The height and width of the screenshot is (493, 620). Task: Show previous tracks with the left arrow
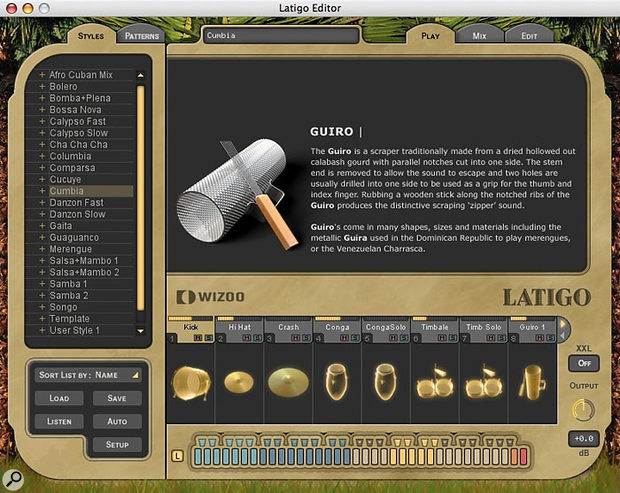pos(563,336)
